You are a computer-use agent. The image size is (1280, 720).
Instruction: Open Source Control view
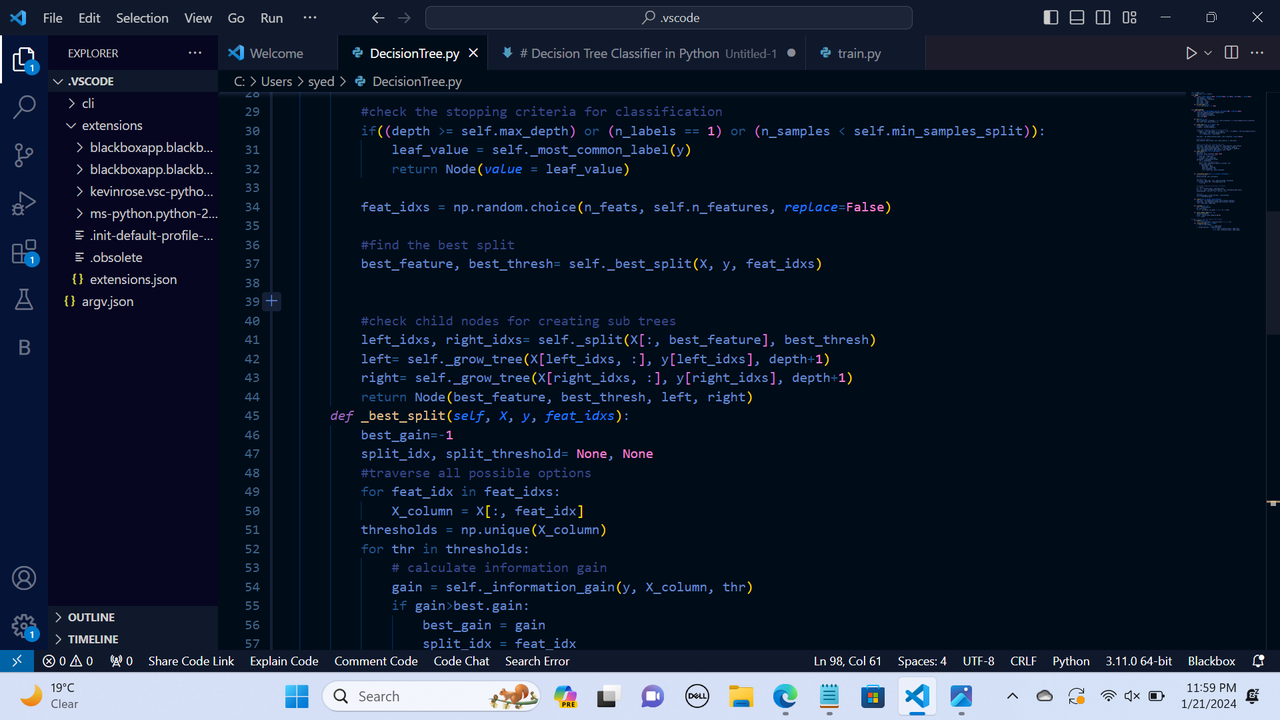(24, 155)
